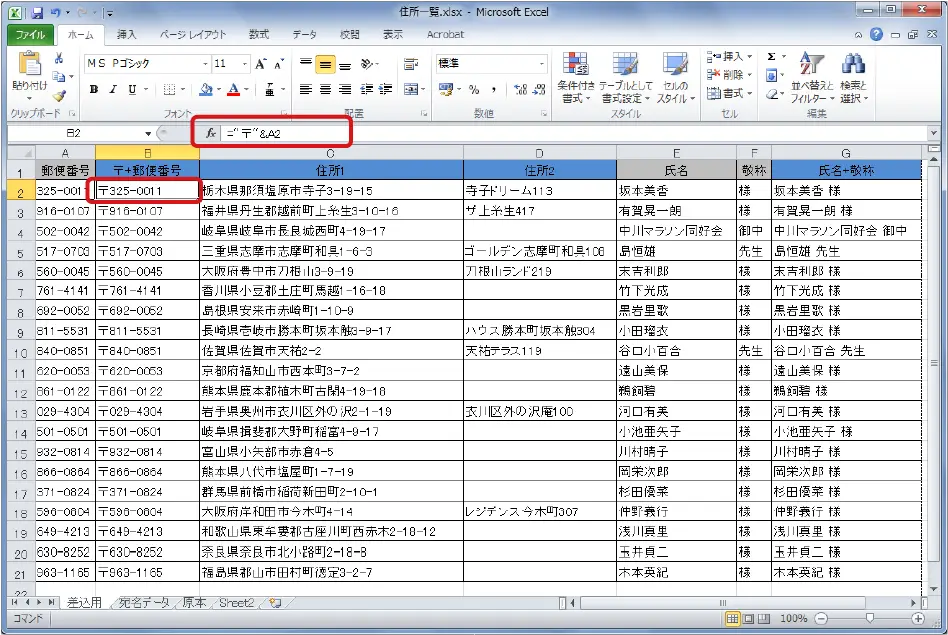
Task: Open Sort and Filter (並べ替えとフィルター)
Action: [812, 77]
